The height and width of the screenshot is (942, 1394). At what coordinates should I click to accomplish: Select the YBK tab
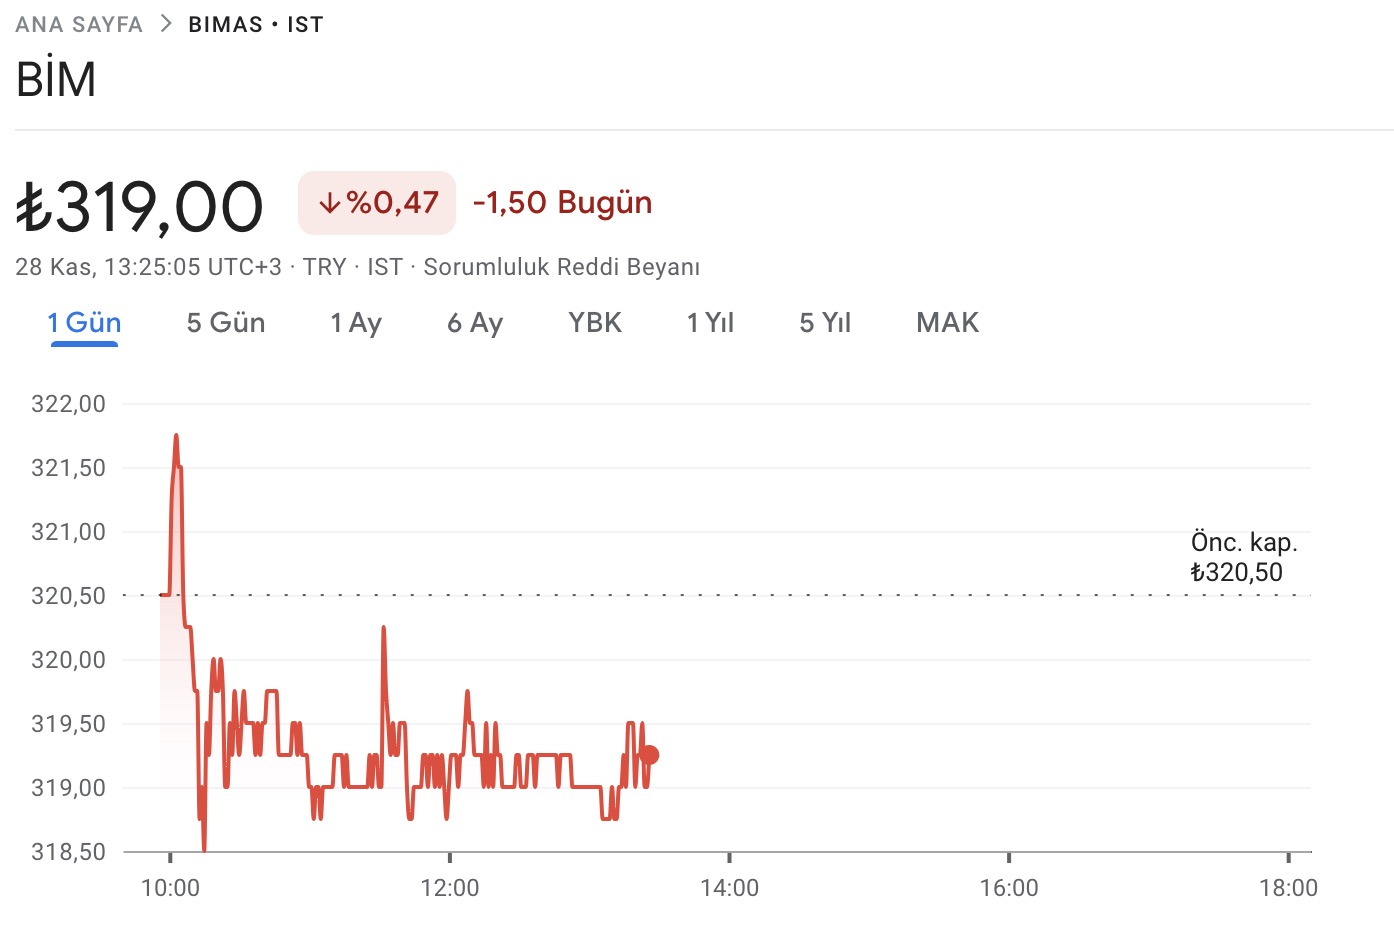(595, 323)
